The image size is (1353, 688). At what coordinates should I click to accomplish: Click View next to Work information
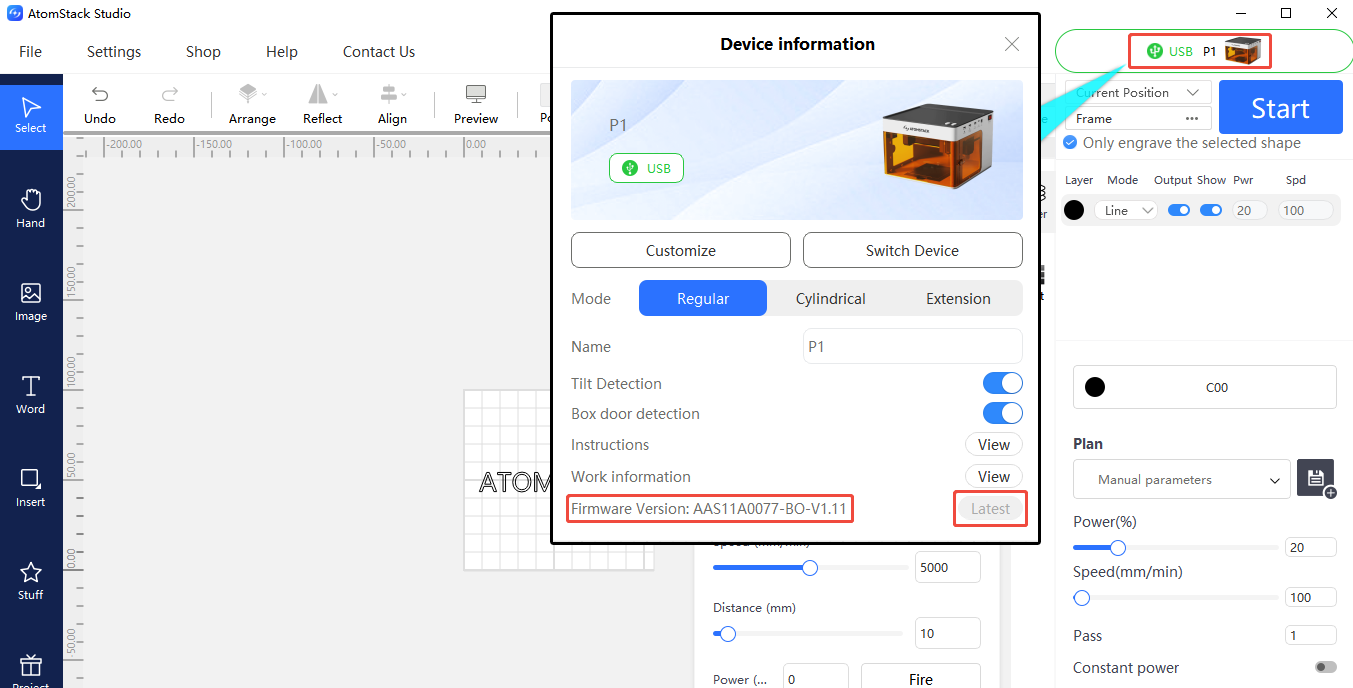click(x=994, y=476)
